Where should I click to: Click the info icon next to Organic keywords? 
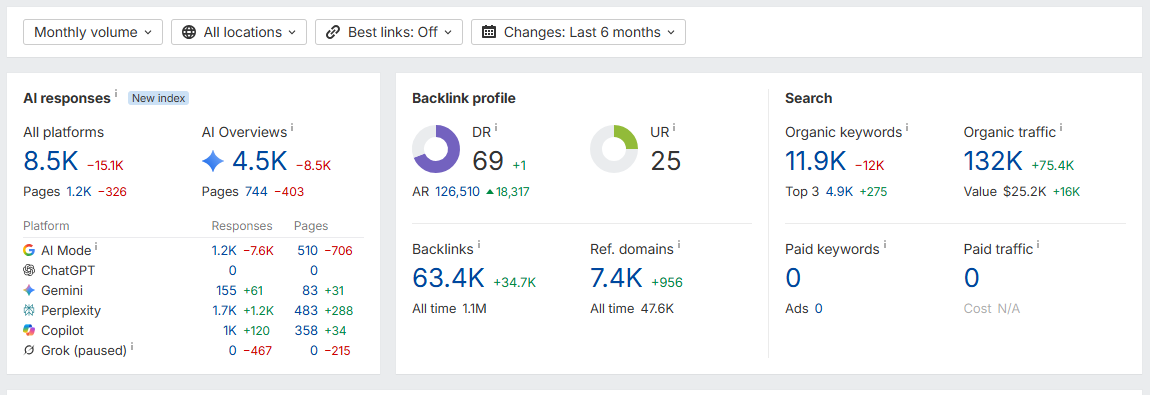point(907,128)
